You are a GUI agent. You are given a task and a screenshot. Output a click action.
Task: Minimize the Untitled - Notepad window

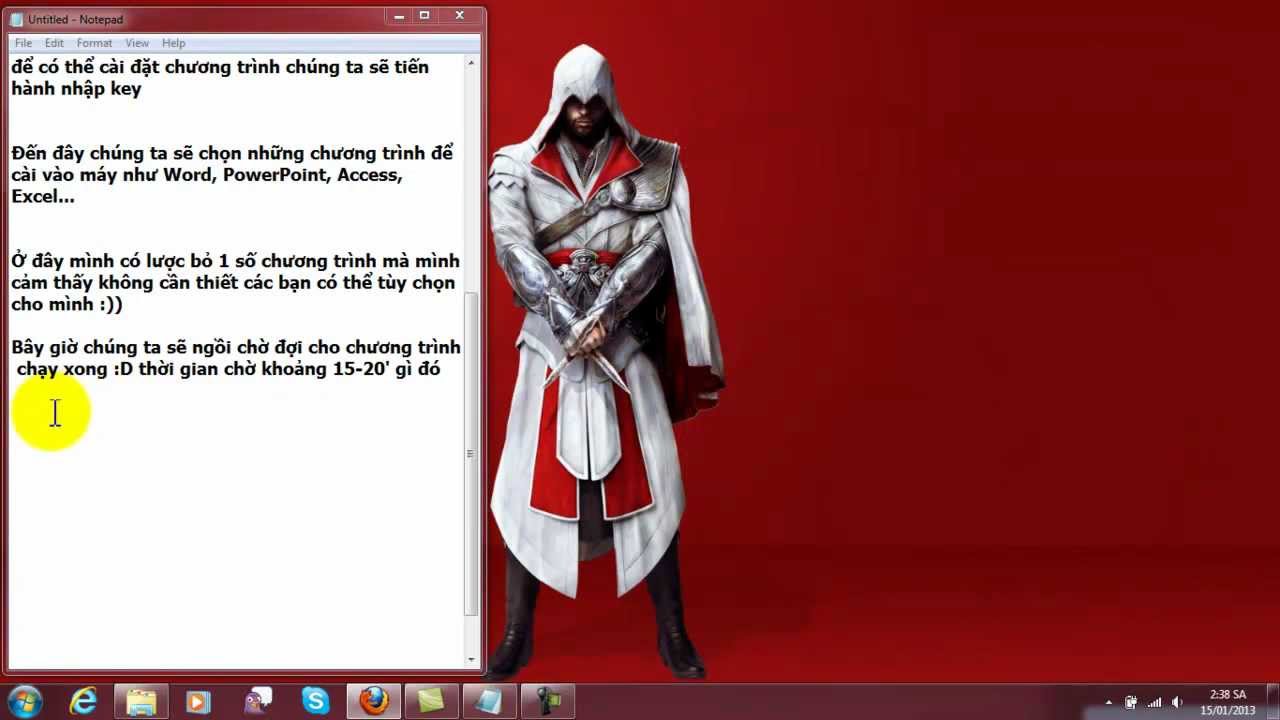399,15
